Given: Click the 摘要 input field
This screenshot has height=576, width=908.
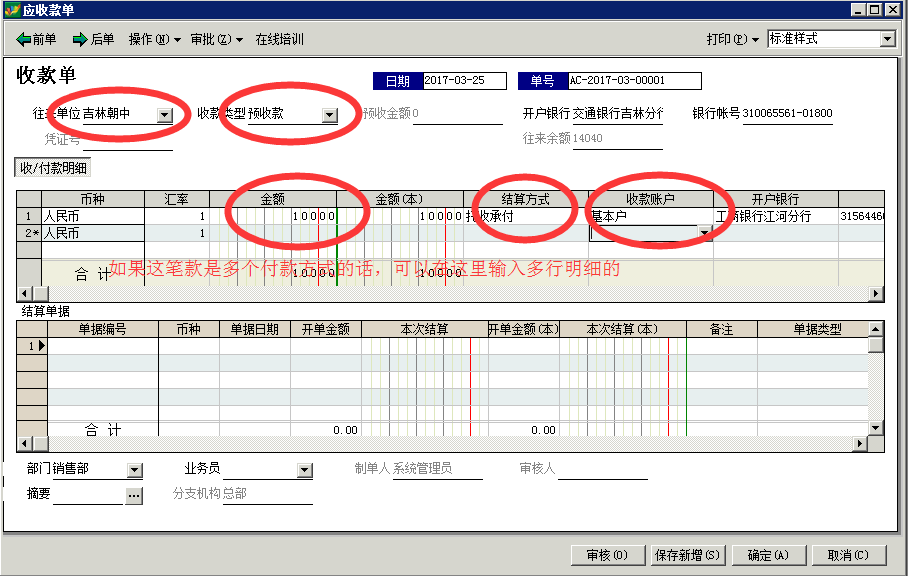Looking at the screenshot, I should [88, 495].
